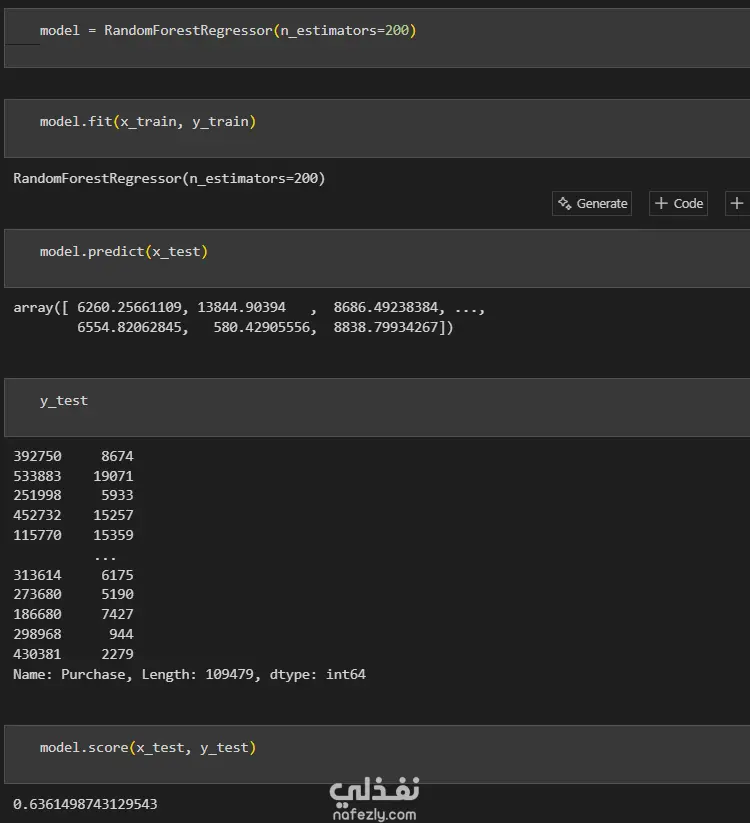Focus the model.score(x_test, y_test) cell
Image resolution: width=750 pixels, height=823 pixels.
tap(400, 754)
